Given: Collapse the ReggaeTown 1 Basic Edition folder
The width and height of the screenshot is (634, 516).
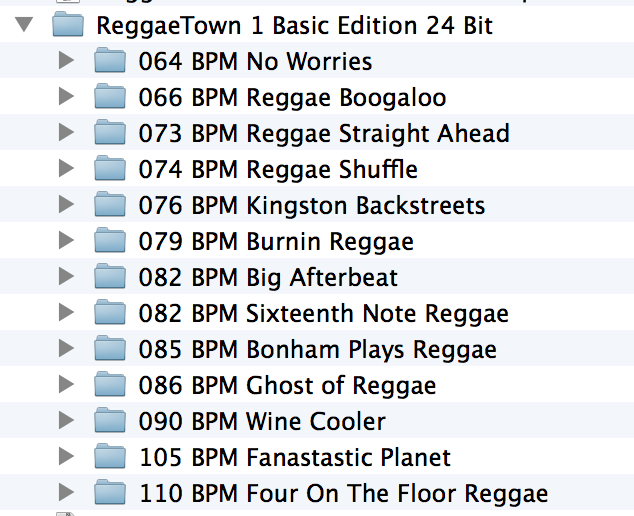Looking at the screenshot, I should [24, 25].
